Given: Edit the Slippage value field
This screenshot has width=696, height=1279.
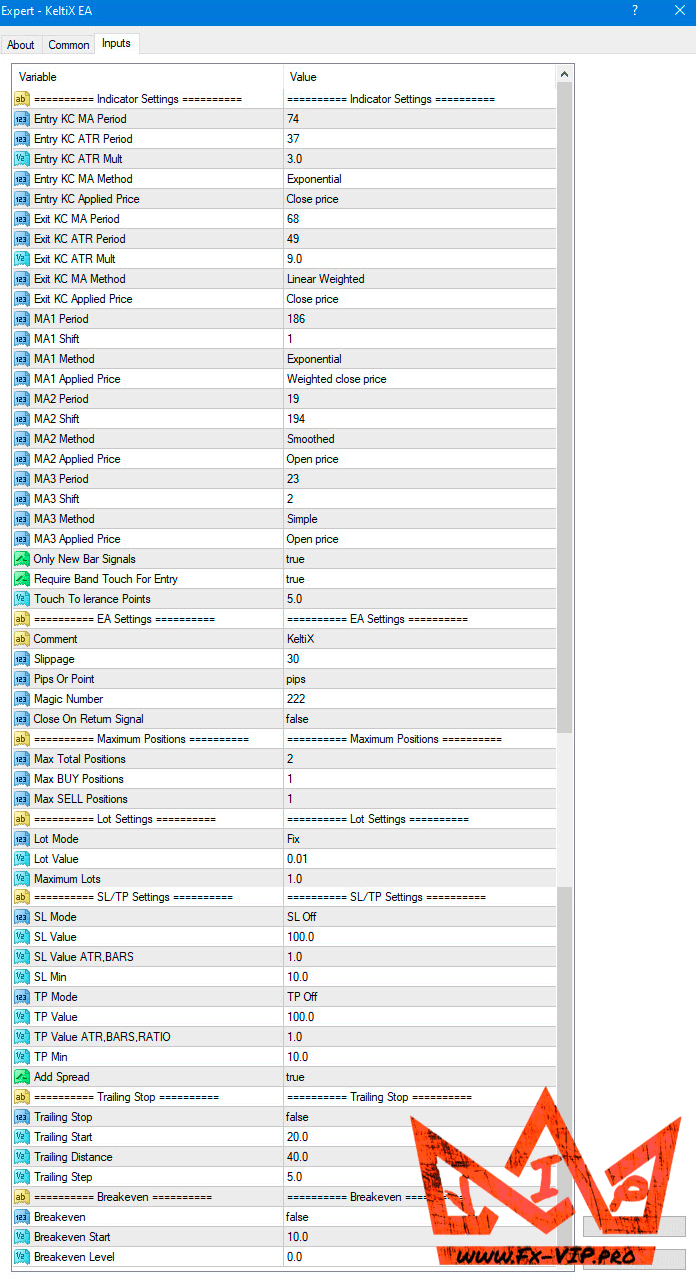Looking at the screenshot, I should coord(418,659).
